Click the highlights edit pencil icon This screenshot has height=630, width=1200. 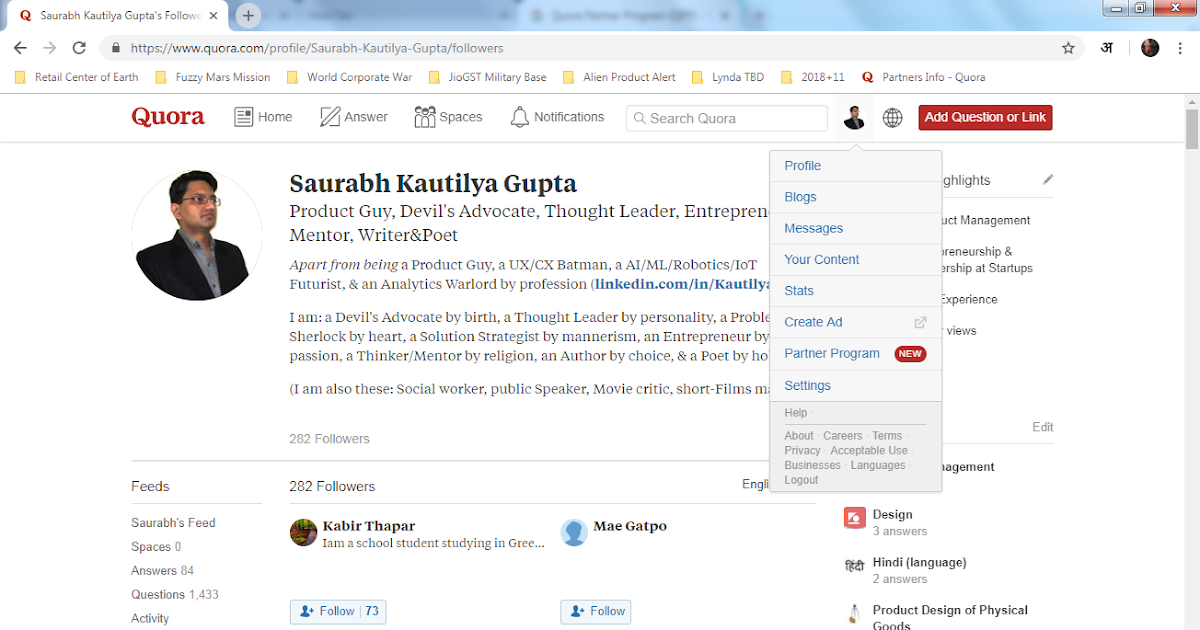click(x=1048, y=180)
